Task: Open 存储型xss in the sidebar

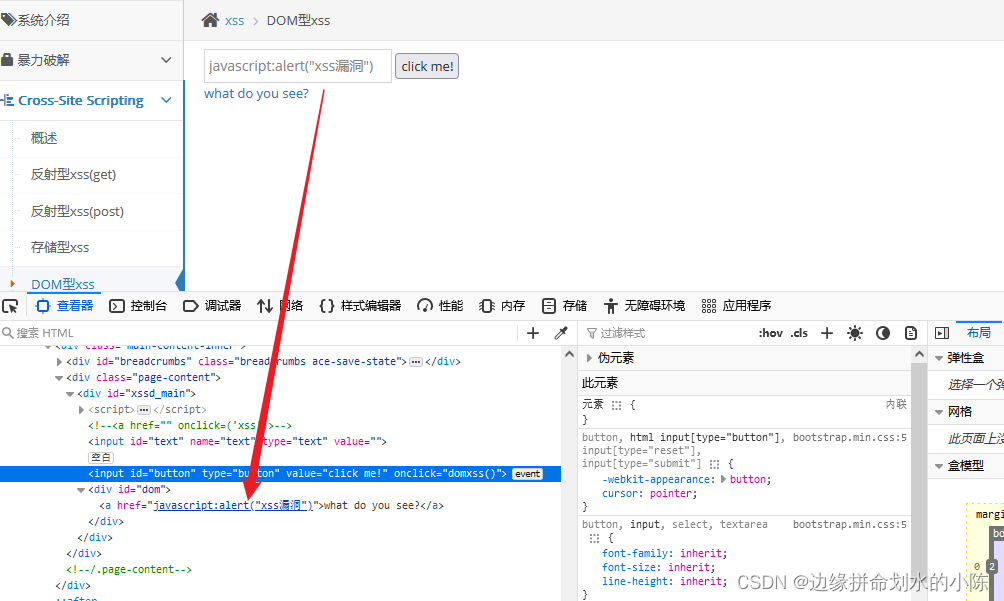Action: click(x=60, y=247)
